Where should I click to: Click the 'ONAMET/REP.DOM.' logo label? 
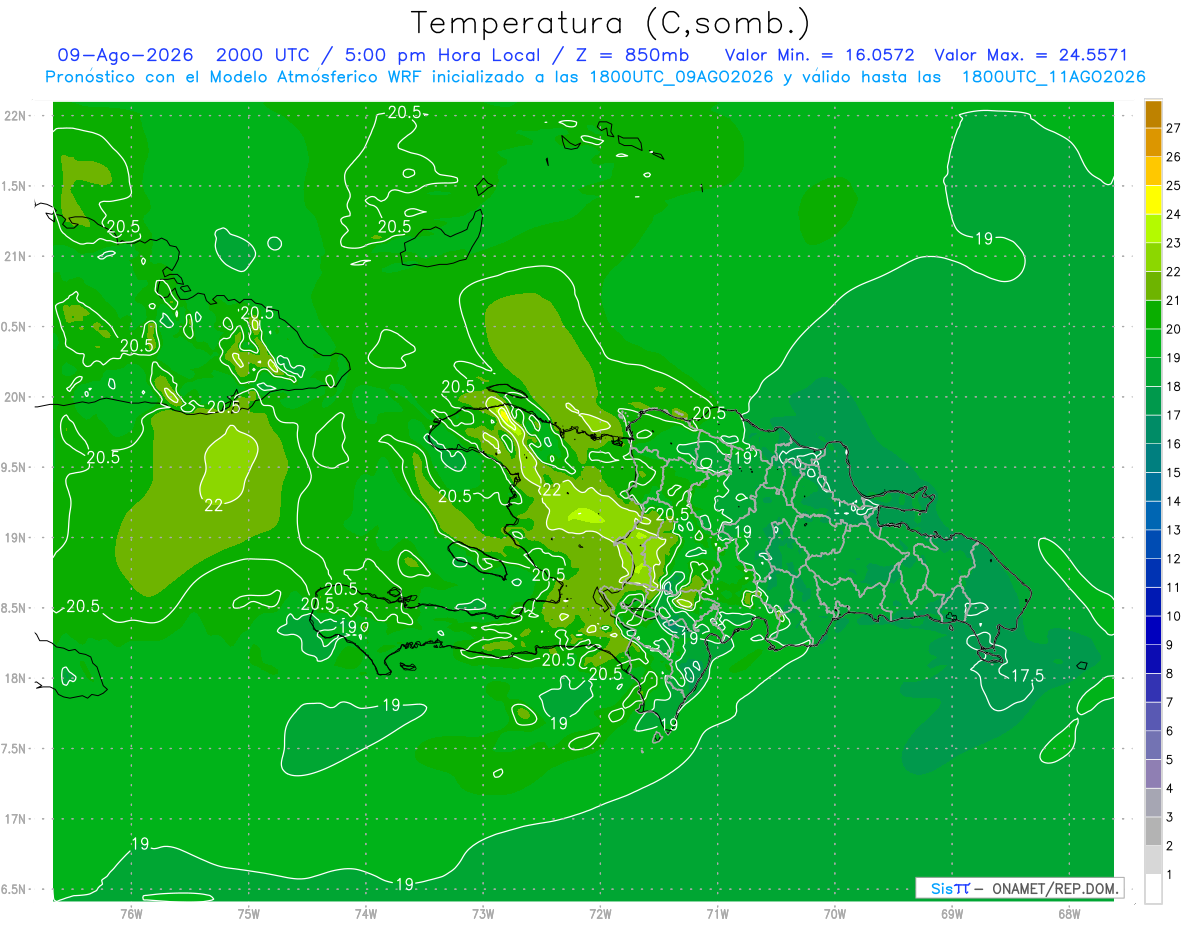point(1055,888)
